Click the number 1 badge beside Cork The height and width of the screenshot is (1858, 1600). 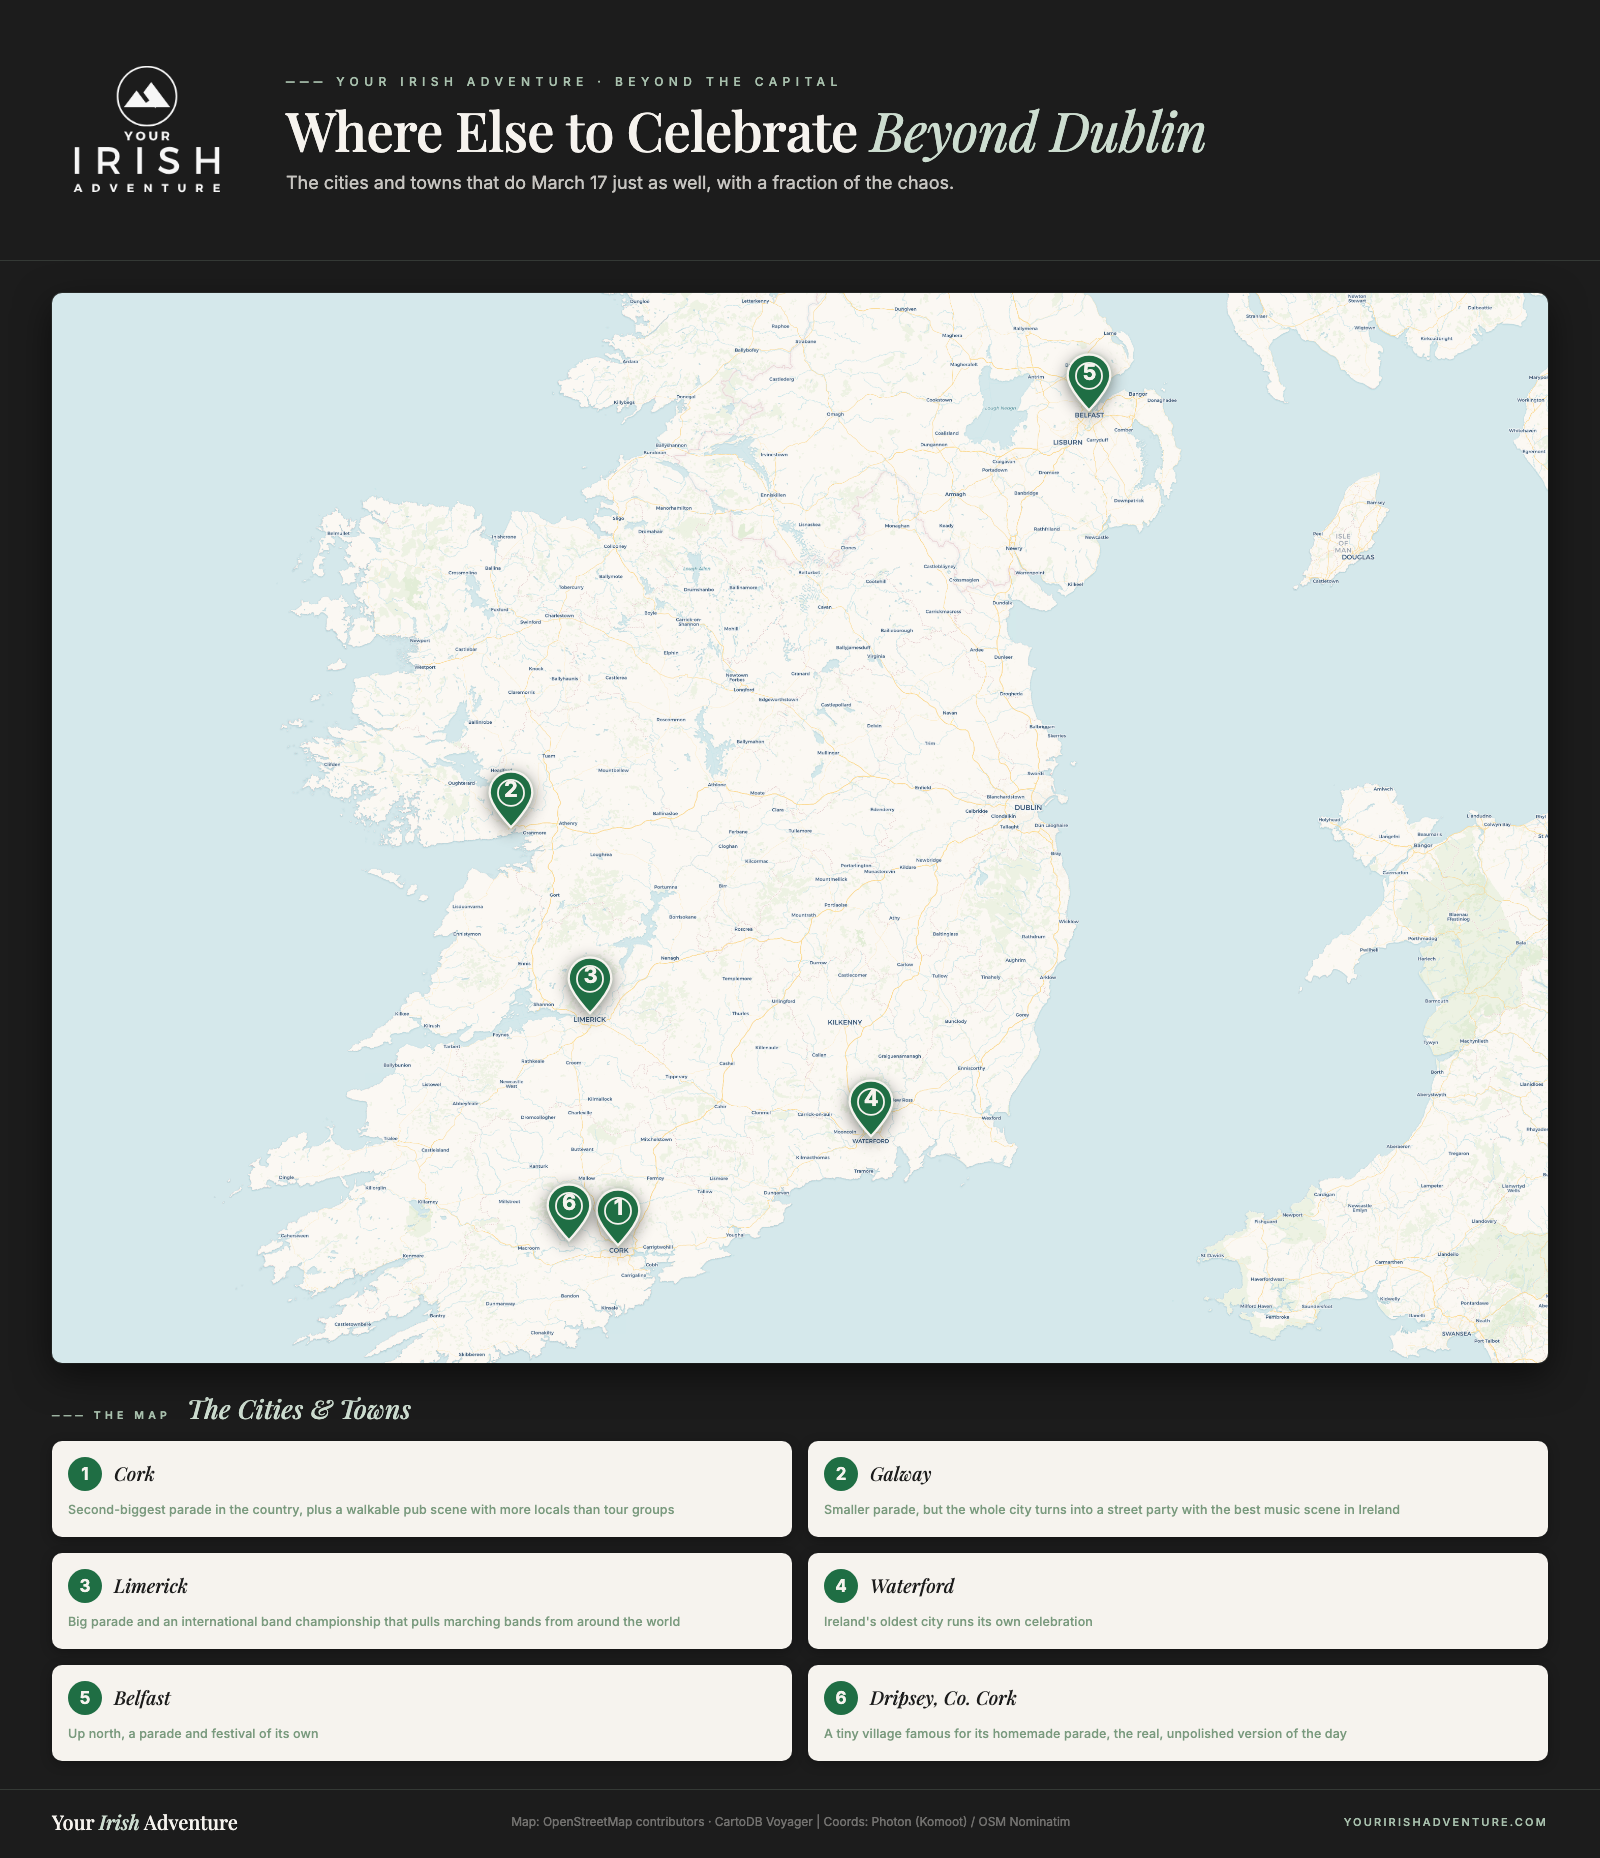pyautogui.click(x=85, y=1473)
